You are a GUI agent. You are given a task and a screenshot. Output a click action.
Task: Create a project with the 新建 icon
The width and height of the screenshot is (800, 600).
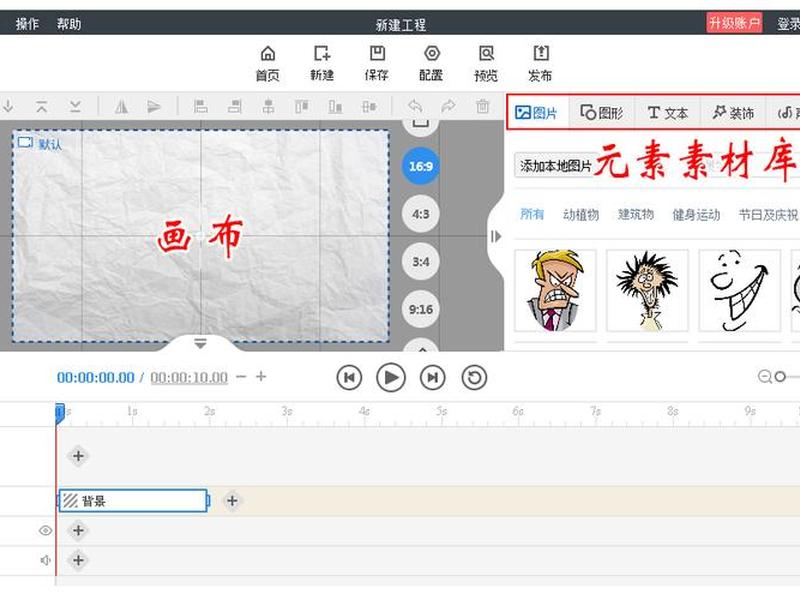(x=322, y=63)
